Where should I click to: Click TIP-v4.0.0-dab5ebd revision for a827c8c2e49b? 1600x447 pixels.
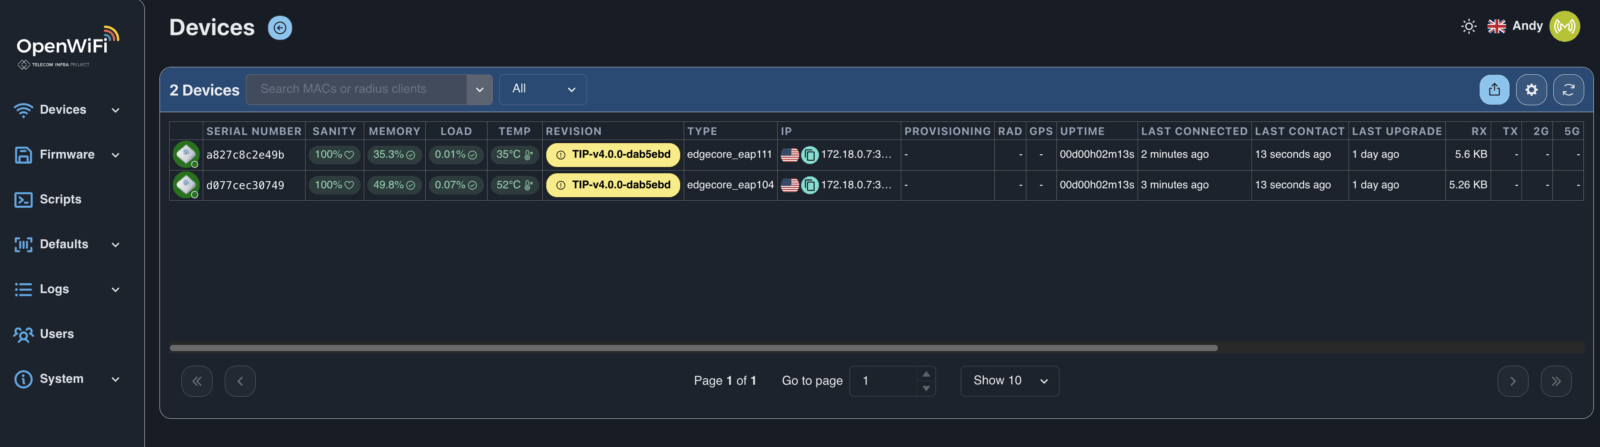tap(613, 155)
